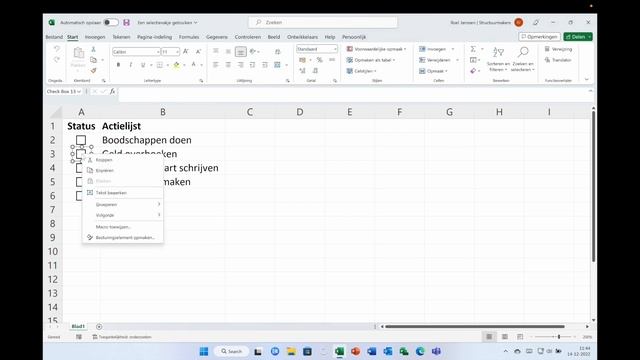Viewport: 640px width, 360px height.
Task: Select the Blad1 sheet tab
Action: pos(78,327)
